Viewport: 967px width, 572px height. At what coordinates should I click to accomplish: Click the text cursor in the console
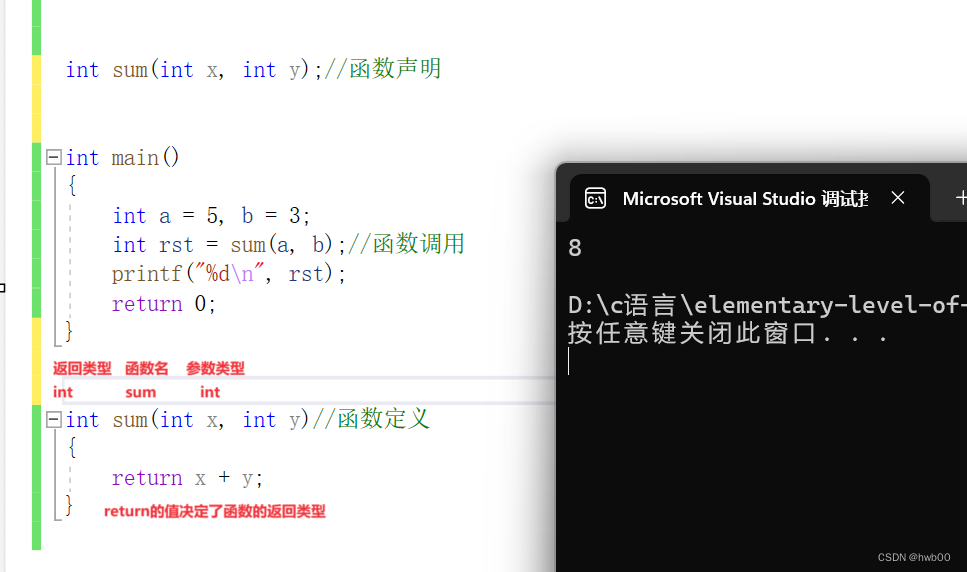(569, 361)
